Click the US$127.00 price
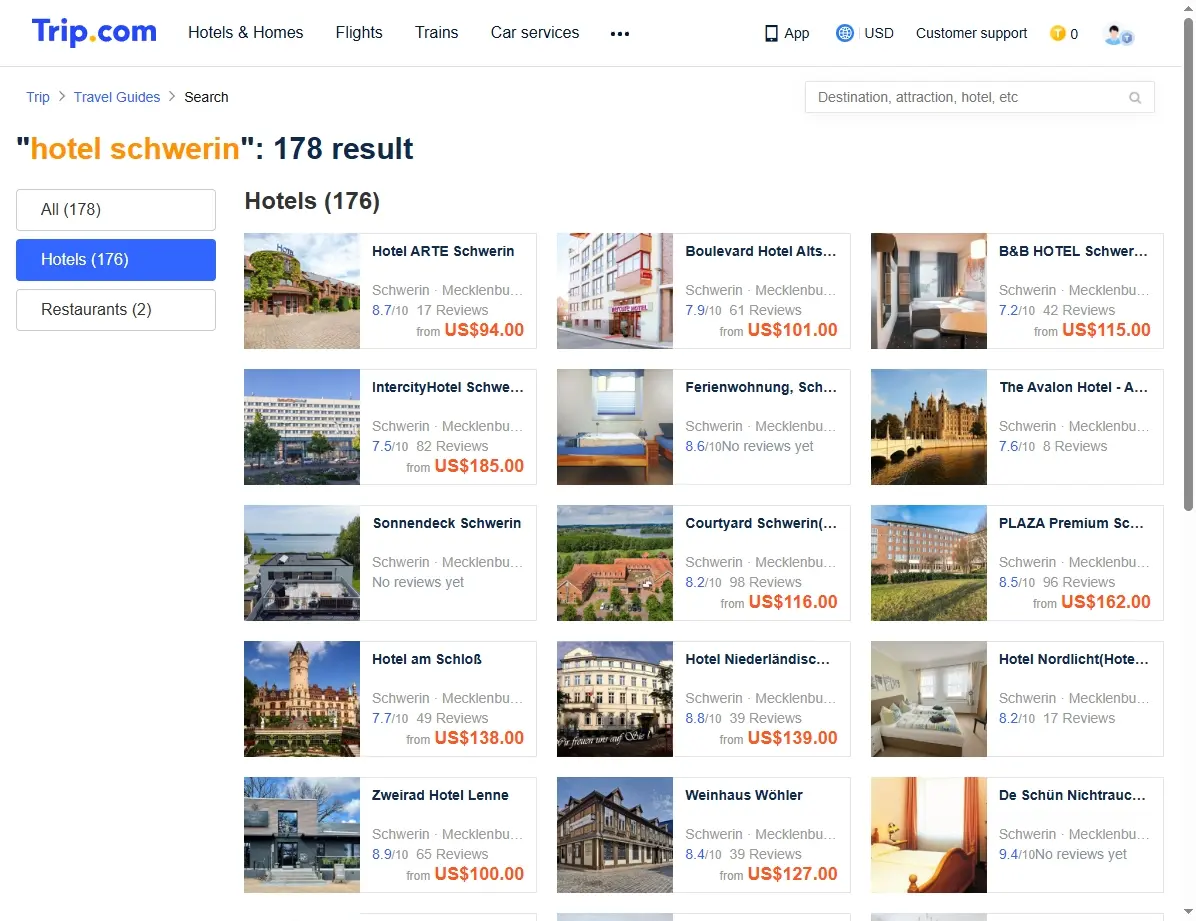 [x=793, y=873]
